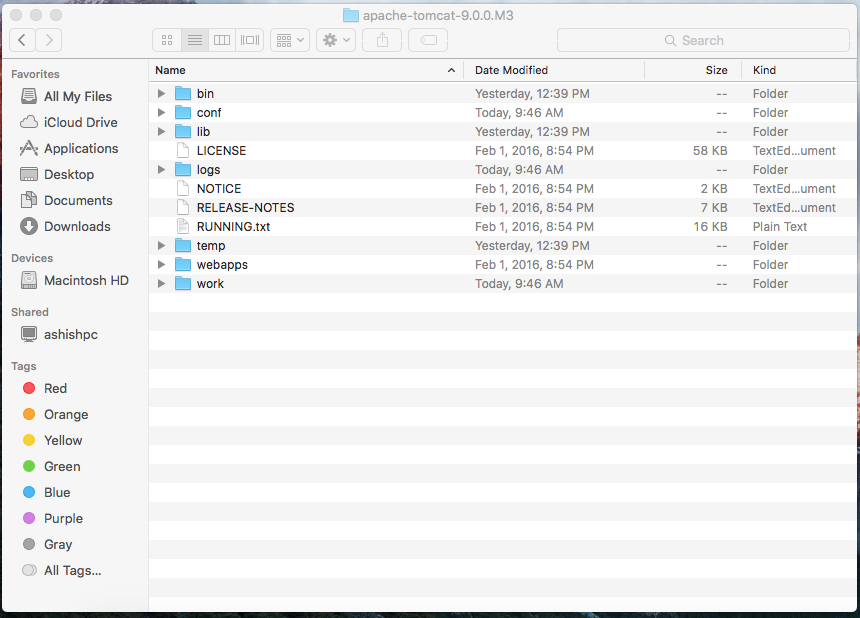This screenshot has height=618, width=860.
Task: Click the apache-tomcat-9.0.0.M3 title folder icon
Action: point(351,15)
